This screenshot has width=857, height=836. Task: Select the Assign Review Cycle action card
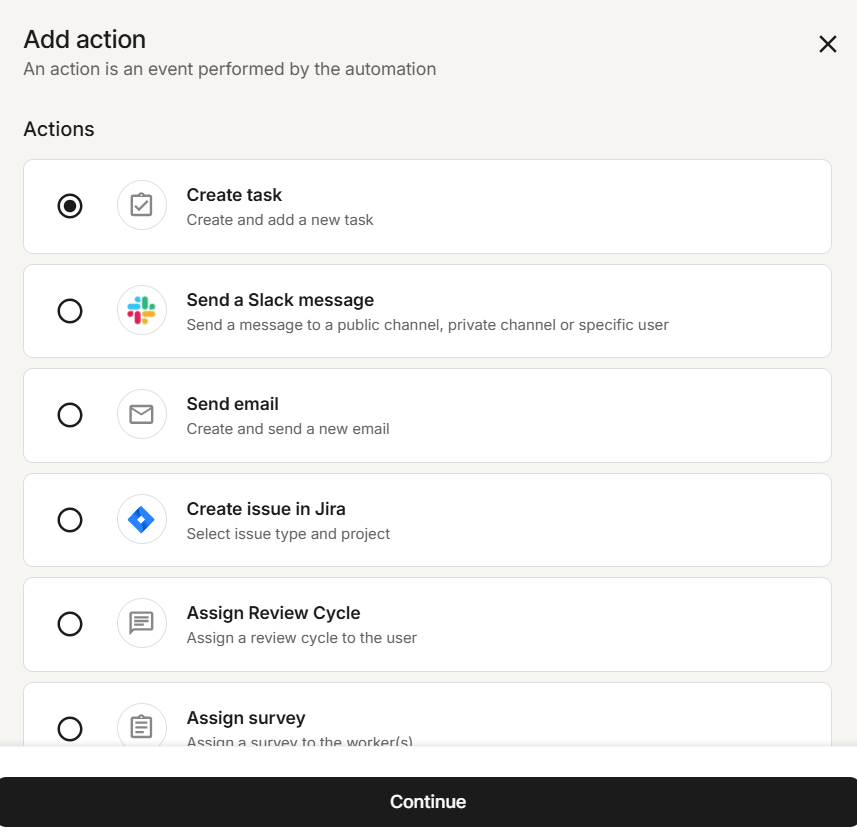tap(428, 623)
